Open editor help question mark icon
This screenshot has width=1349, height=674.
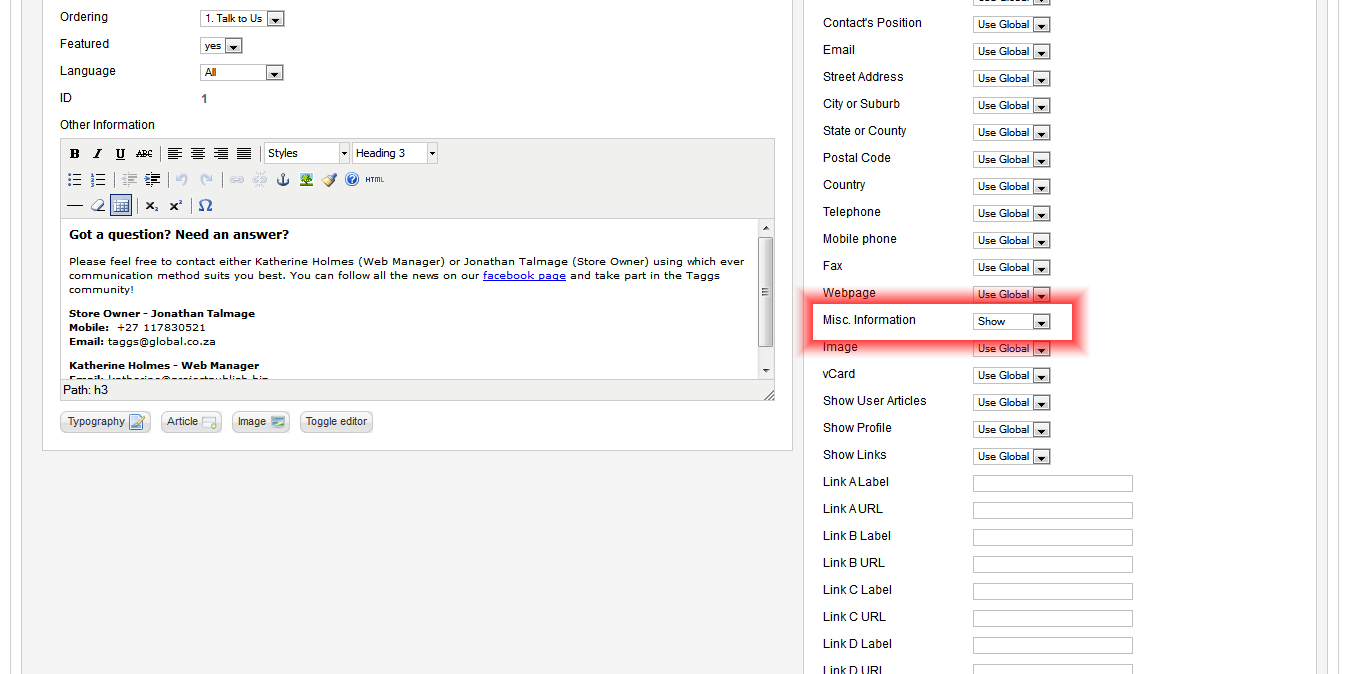click(352, 180)
